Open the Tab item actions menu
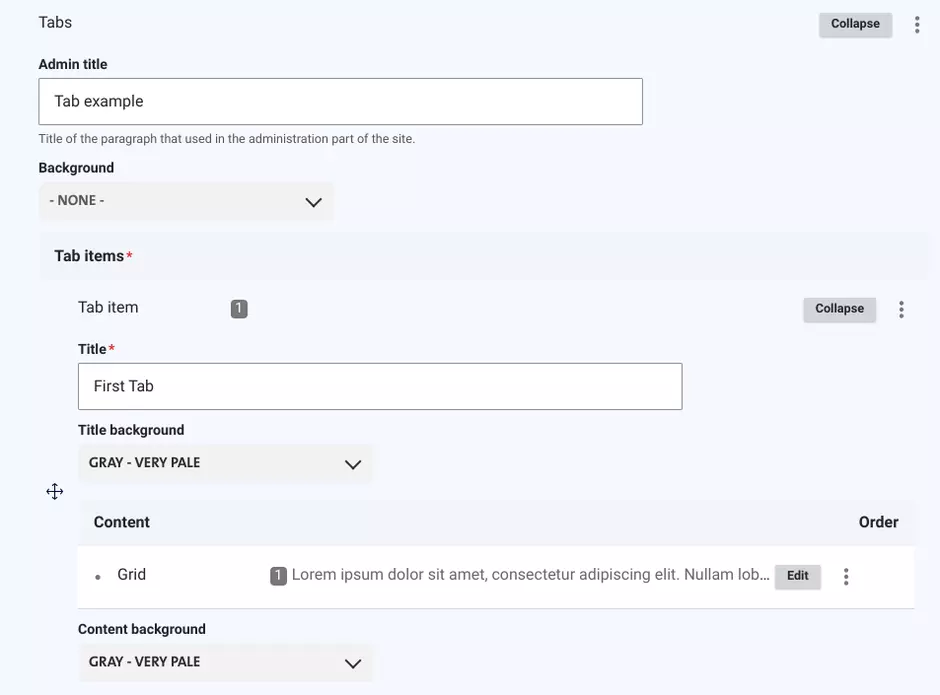This screenshot has height=695, width=940. (x=901, y=309)
